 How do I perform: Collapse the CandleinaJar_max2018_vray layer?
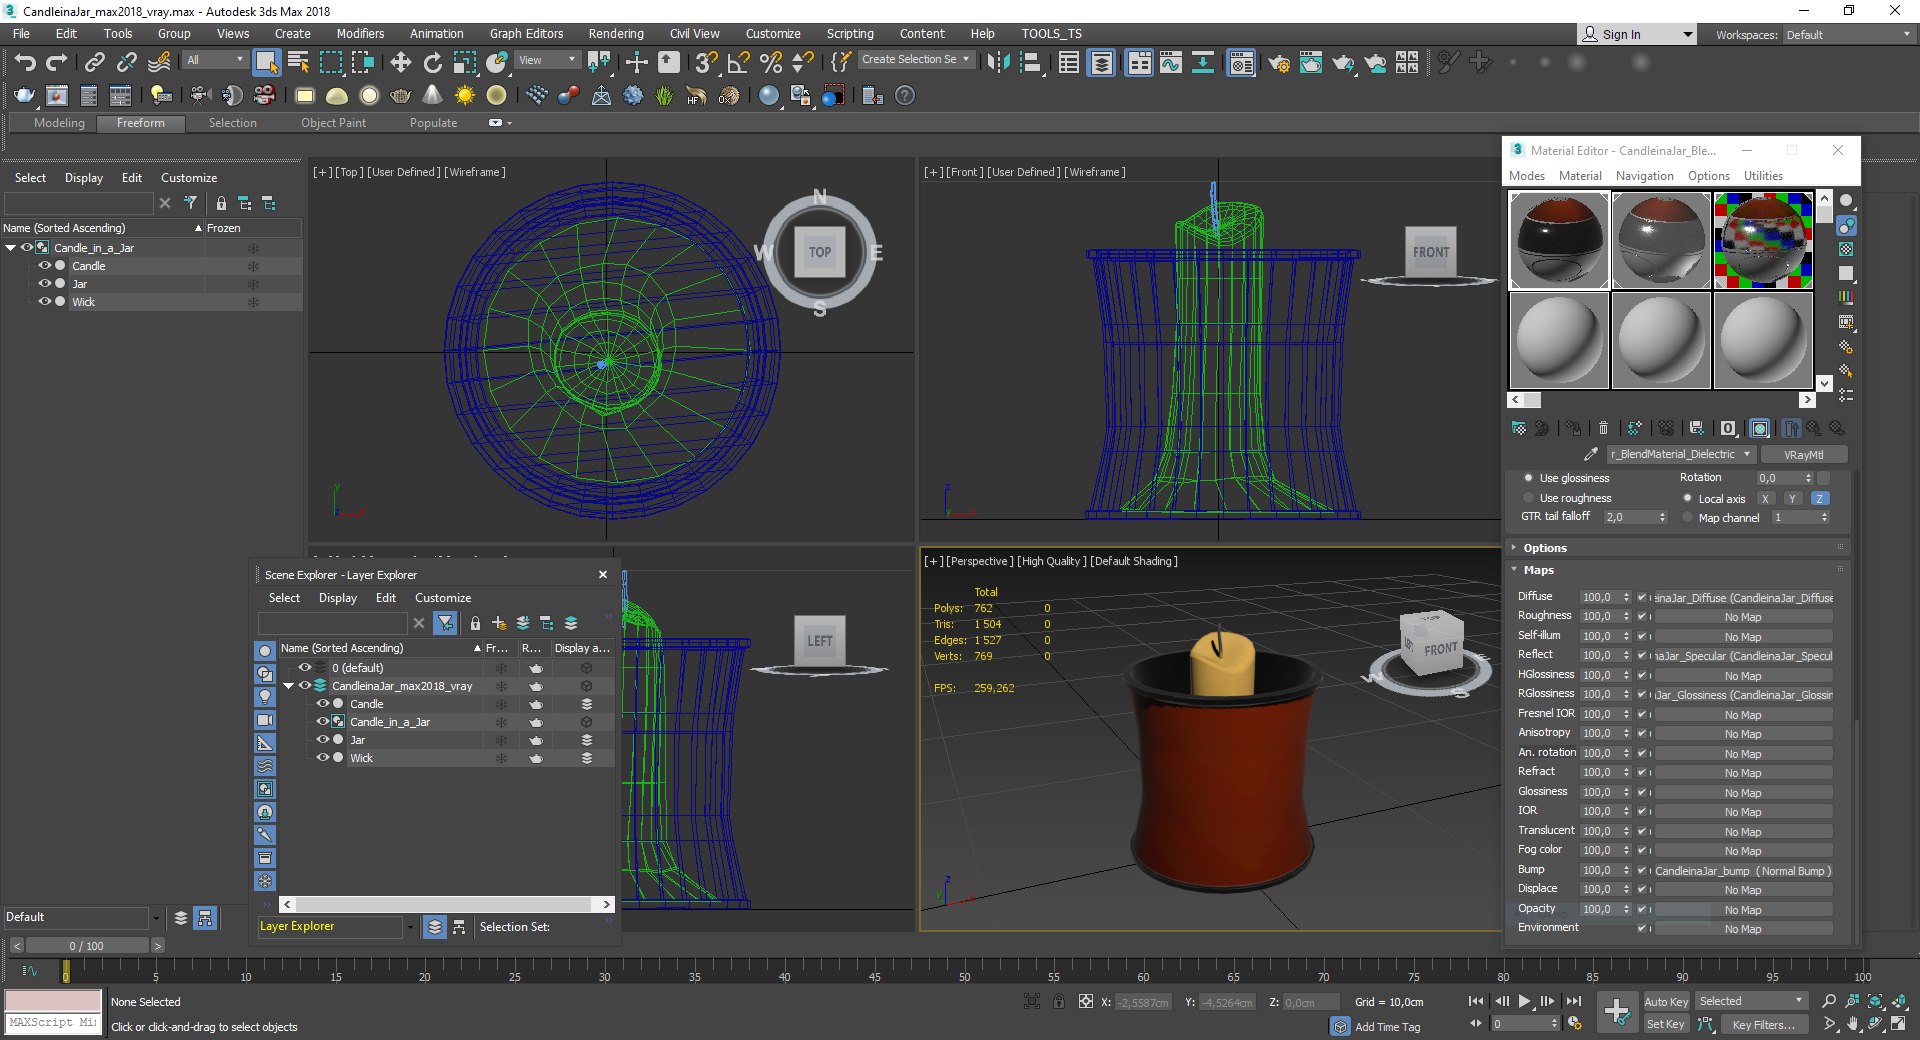tap(289, 686)
